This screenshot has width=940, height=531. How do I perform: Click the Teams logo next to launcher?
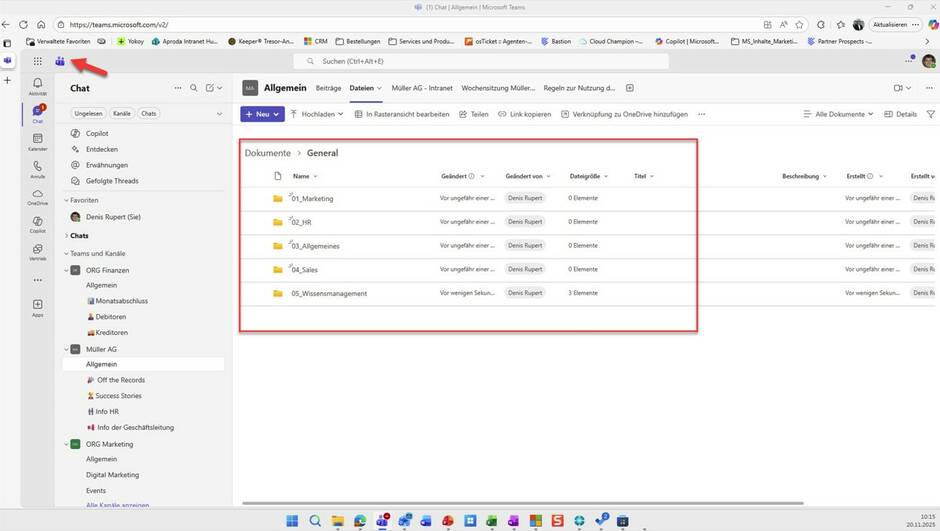tap(60, 61)
